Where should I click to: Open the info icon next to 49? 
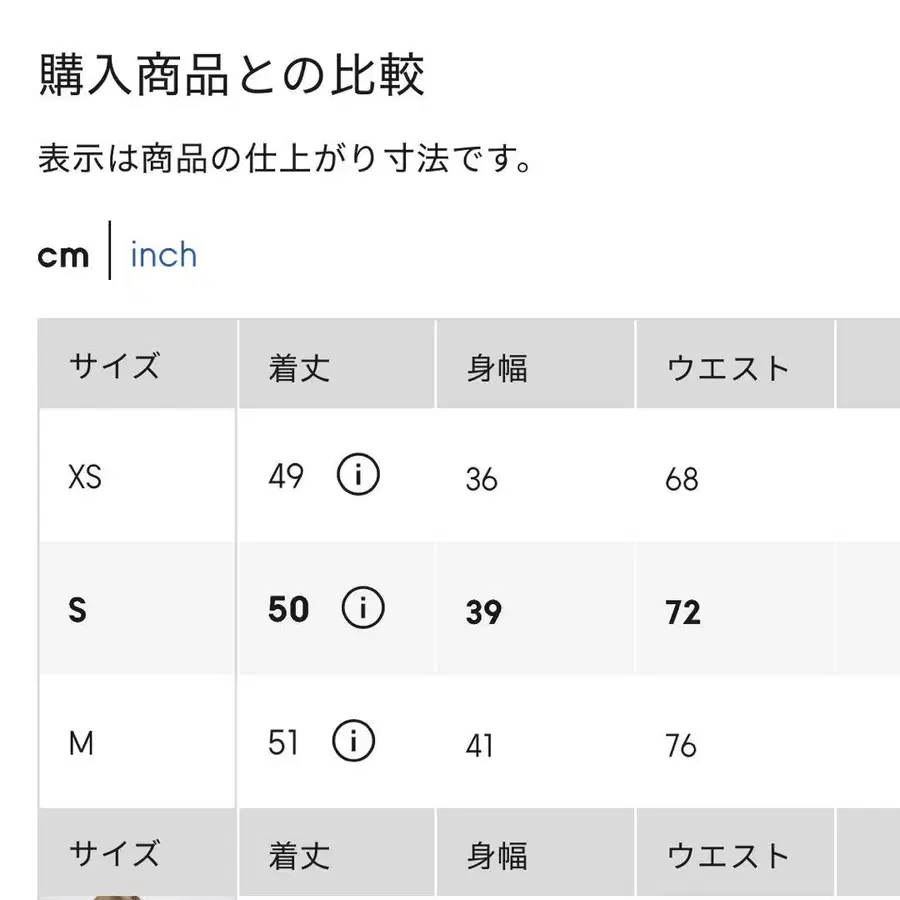[358, 477]
